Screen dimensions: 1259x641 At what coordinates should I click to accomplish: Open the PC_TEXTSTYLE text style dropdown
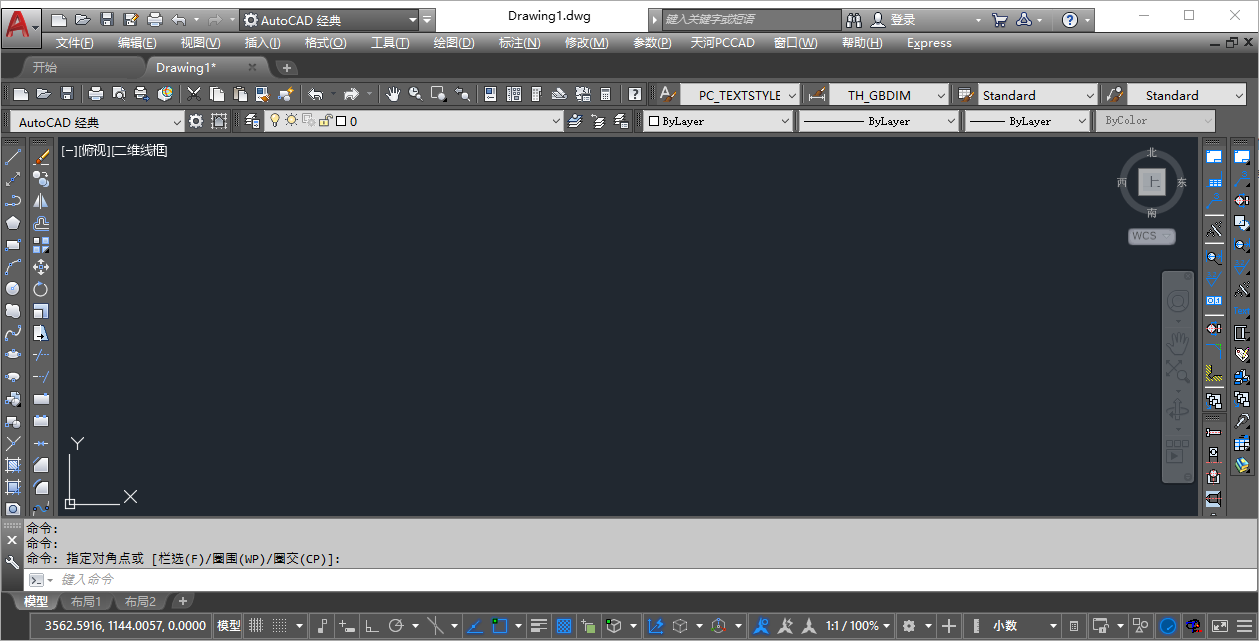(x=740, y=95)
